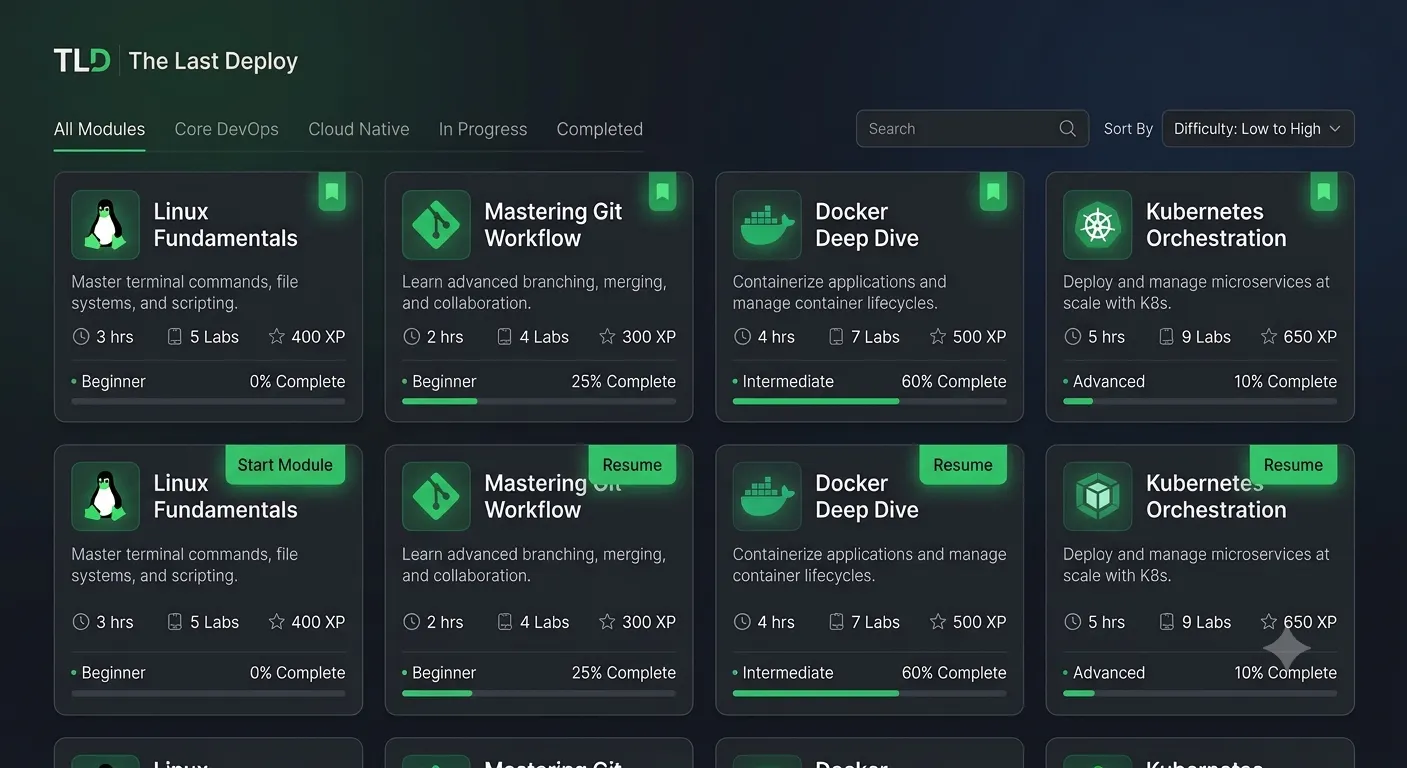This screenshot has width=1407, height=768.
Task: Click the whale icon on the Docker card with Resume
Action: coord(767,496)
